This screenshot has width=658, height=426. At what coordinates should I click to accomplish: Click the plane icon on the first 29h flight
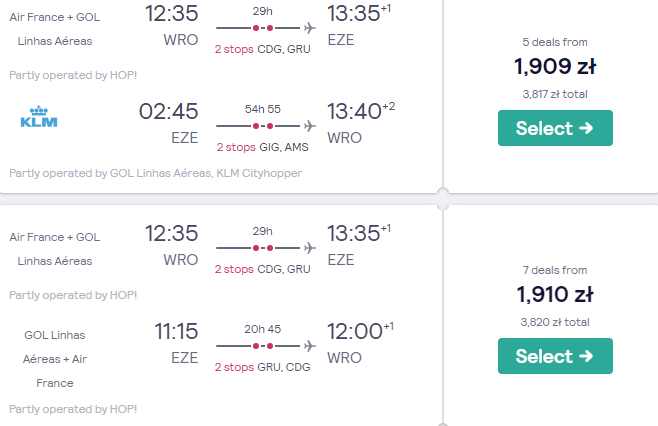[x=310, y=28]
